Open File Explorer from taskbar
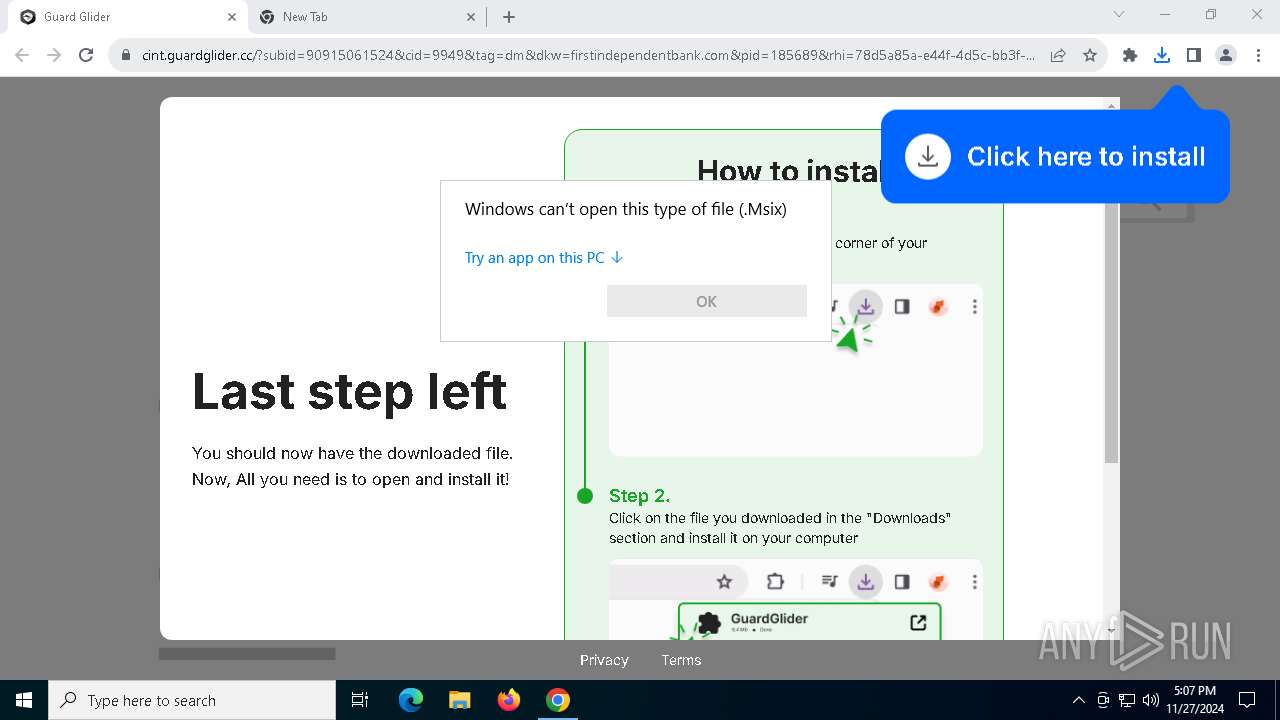This screenshot has width=1280, height=720. tap(459, 700)
